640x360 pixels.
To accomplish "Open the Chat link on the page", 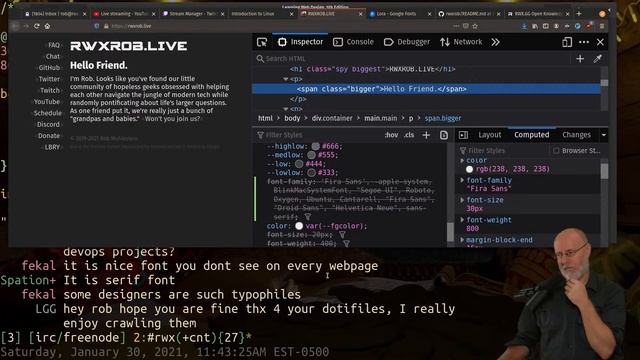I will 53,56.
